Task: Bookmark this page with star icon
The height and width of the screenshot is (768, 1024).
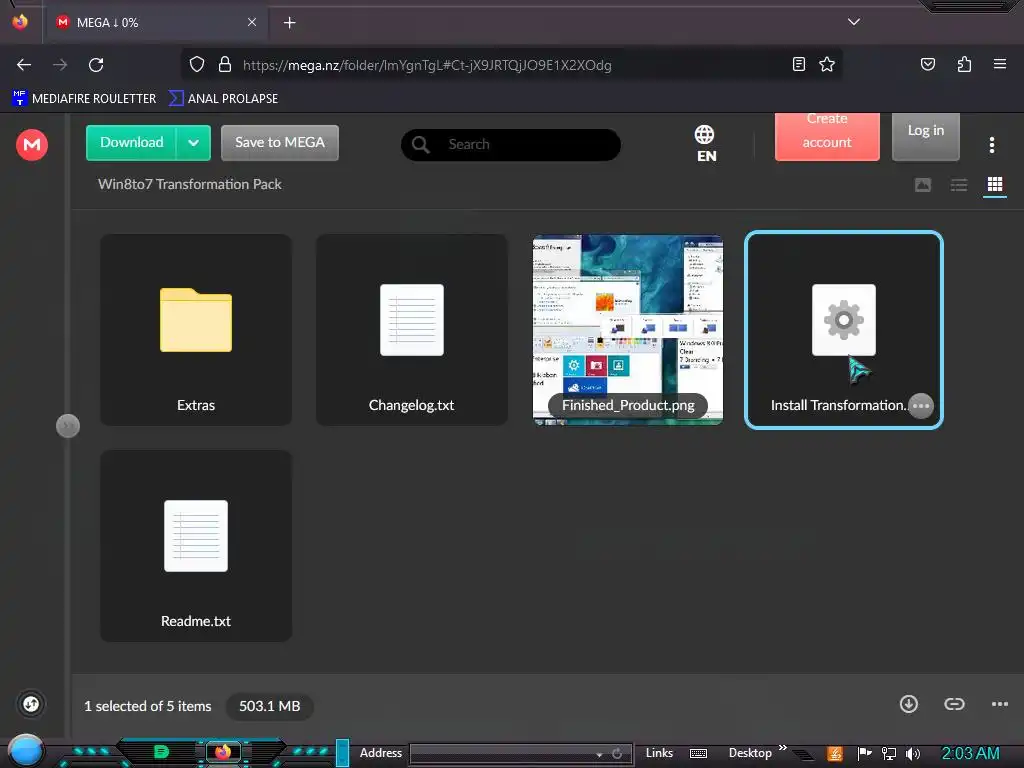Action: click(x=827, y=64)
